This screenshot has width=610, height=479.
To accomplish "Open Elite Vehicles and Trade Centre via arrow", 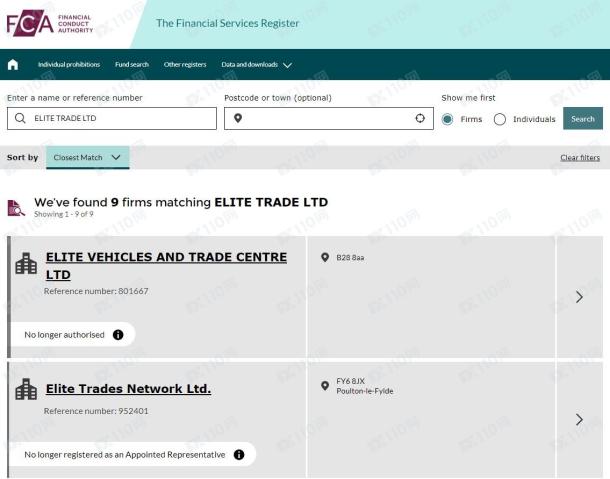I will [x=579, y=297].
